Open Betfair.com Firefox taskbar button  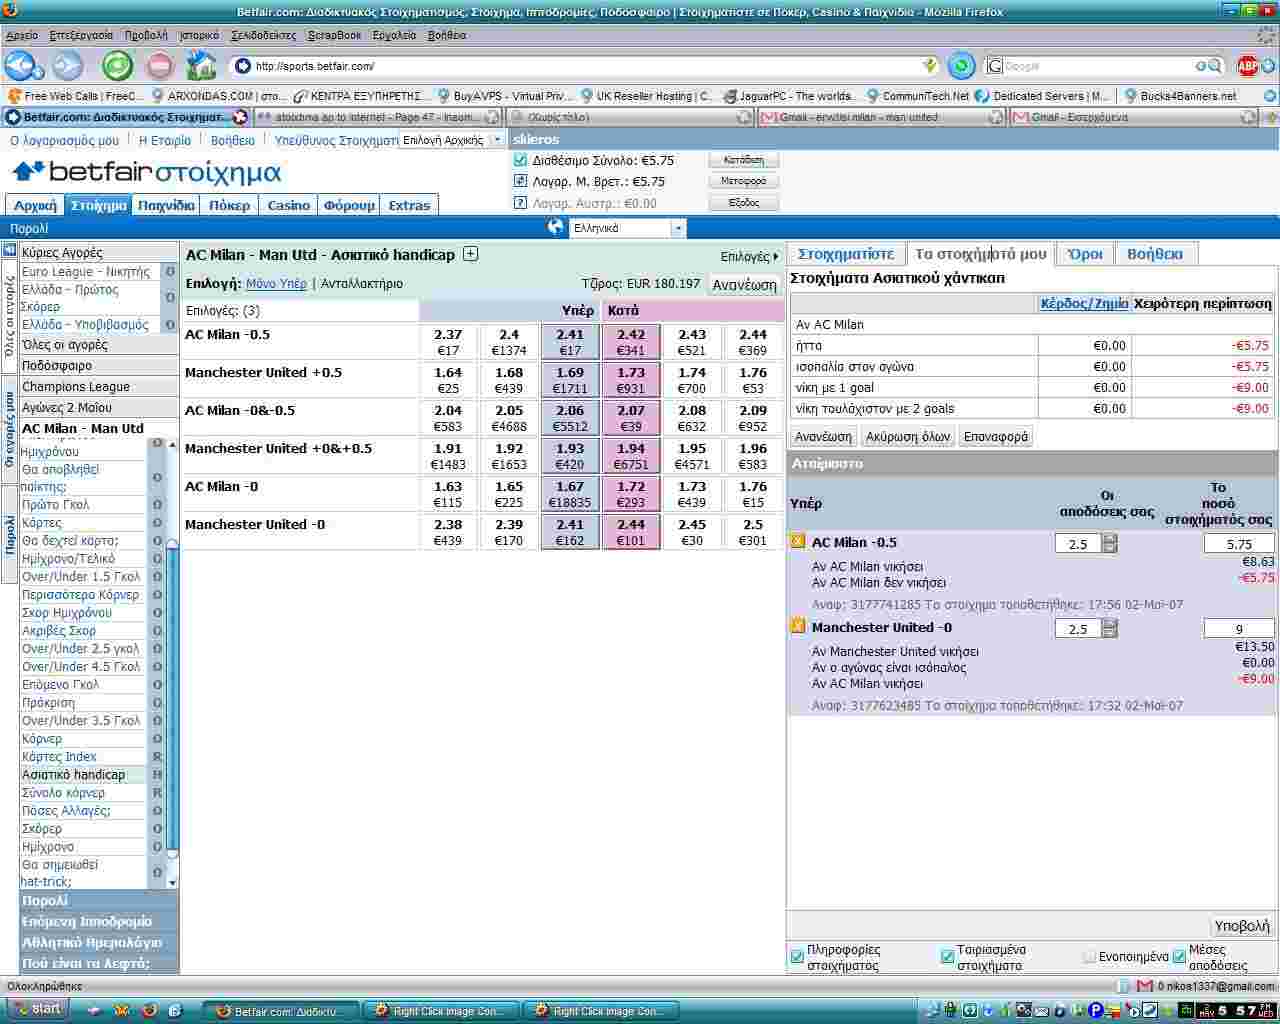(x=280, y=1011)
